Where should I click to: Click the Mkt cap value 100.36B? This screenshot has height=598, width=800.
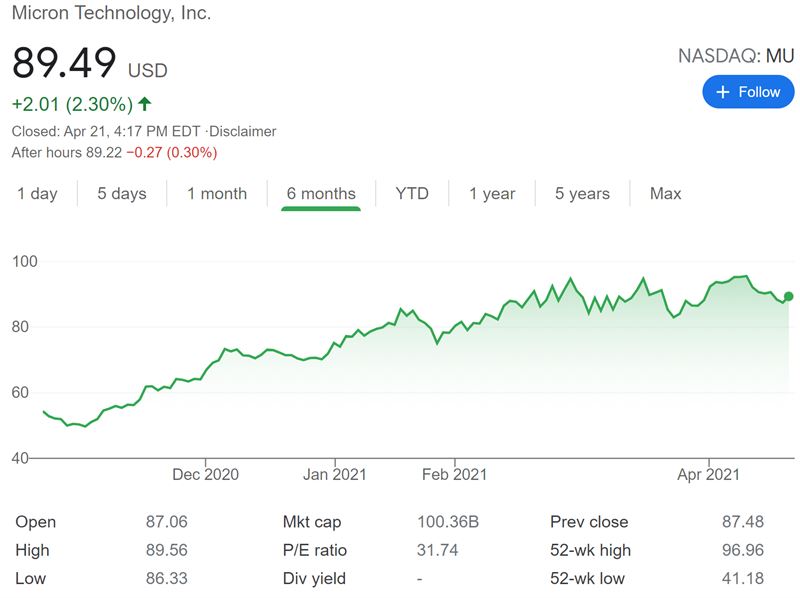[447, 522]
